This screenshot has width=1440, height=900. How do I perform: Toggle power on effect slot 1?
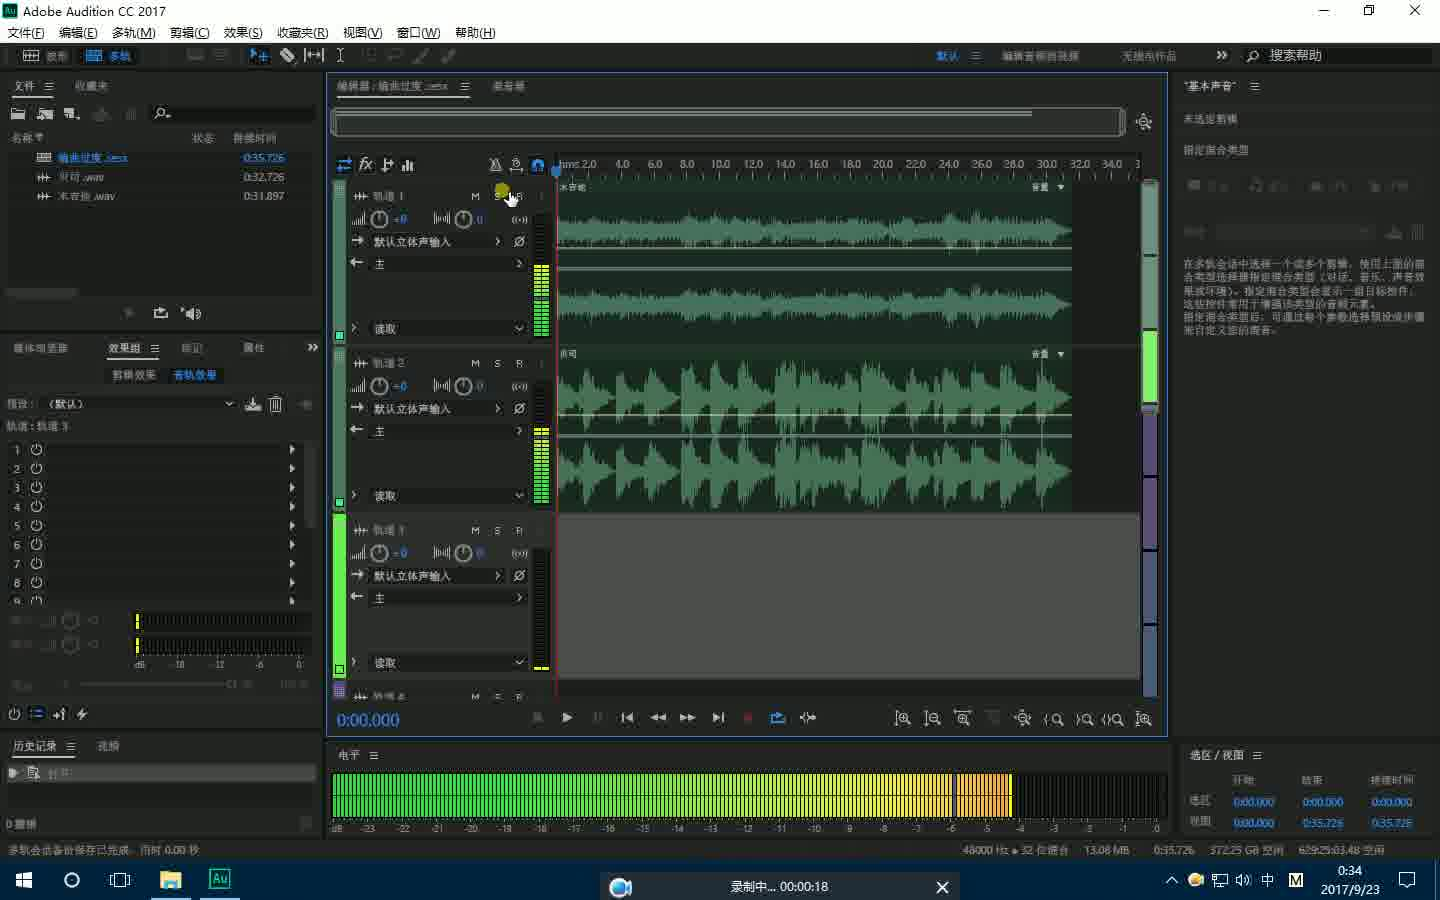[x=36, y=450]
